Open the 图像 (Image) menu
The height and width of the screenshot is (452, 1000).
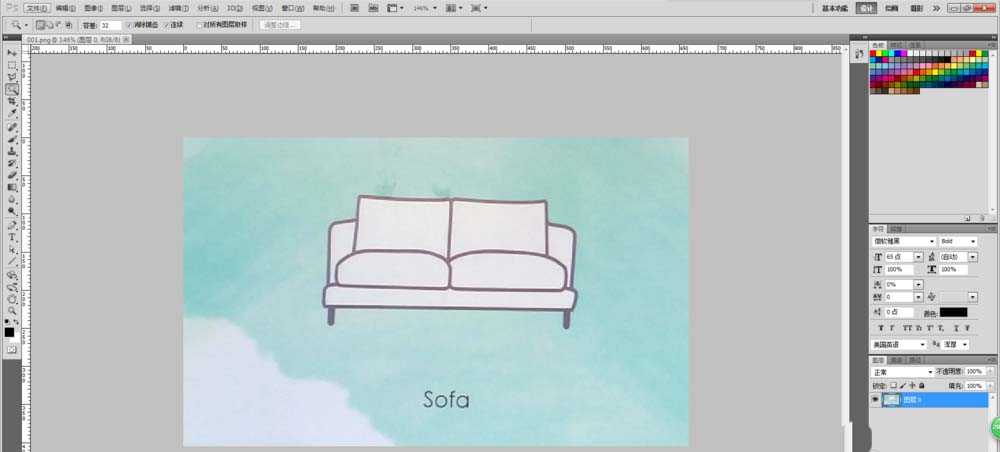point(94,8)
